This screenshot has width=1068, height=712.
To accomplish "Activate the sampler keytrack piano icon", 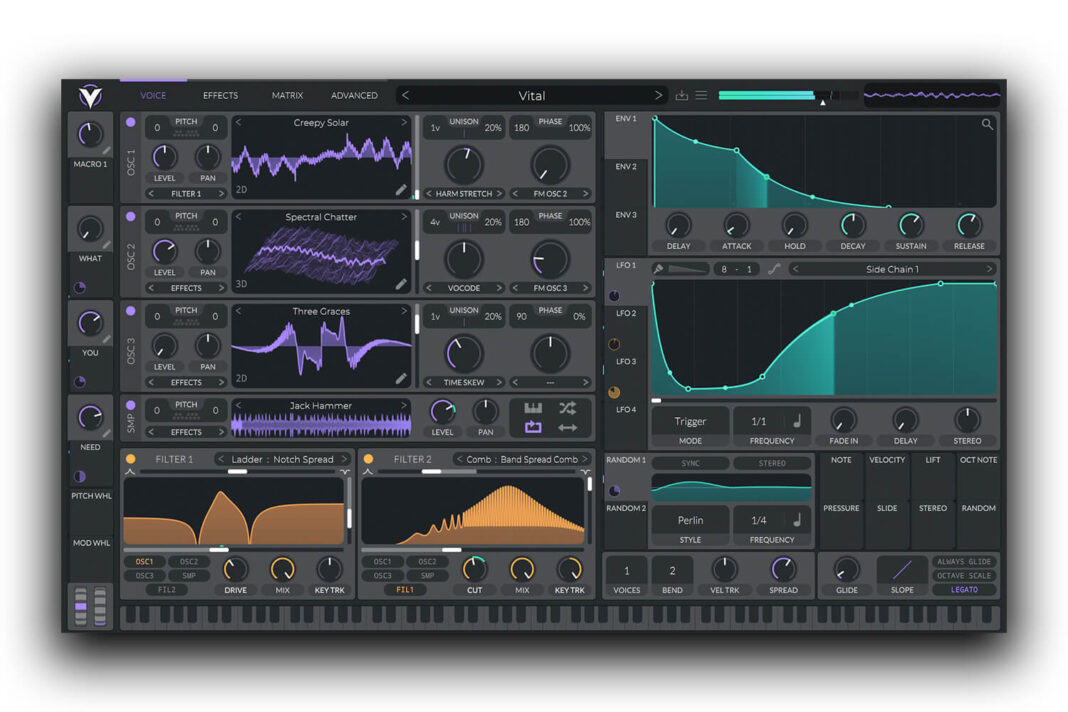I will click(531, 407).
